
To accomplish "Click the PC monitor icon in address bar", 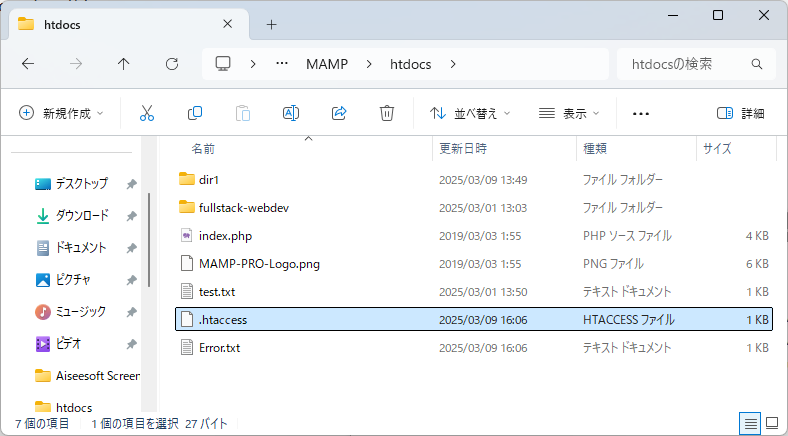I will point(223,64).
